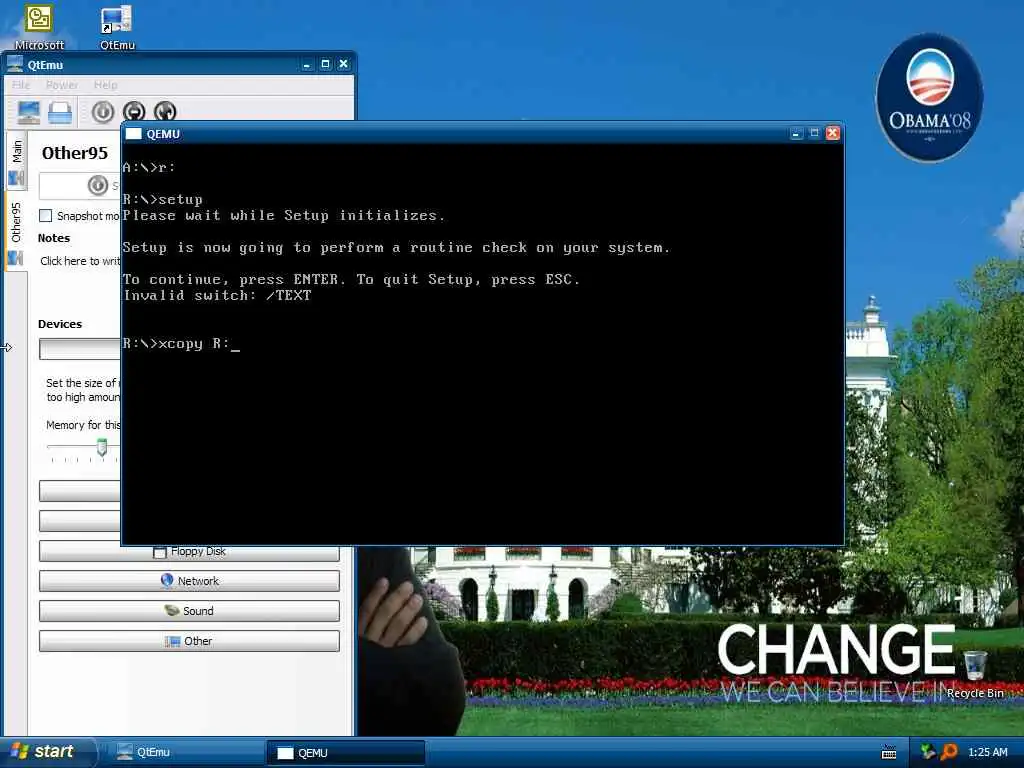The image size is (1024, 768).
Task: Minimize the QEMU console window
Action: [796, 133]
